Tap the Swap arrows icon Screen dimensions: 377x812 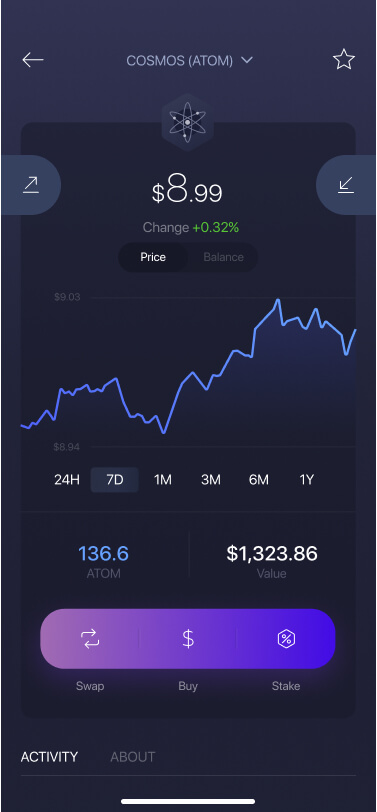[x=90, y=639]
